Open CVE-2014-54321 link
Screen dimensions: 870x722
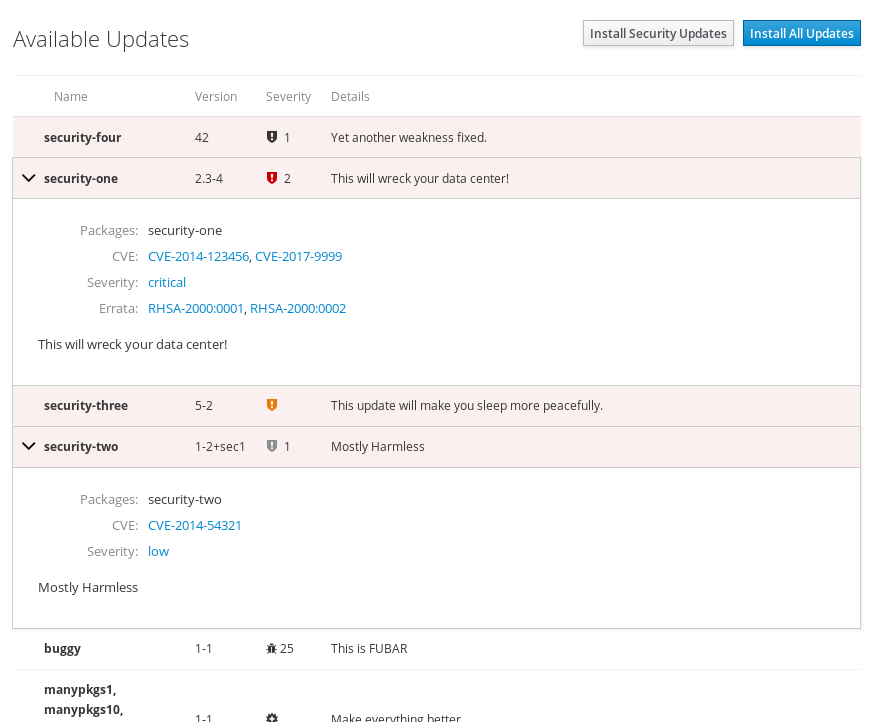pyautogui.click(x=195, y=526)
